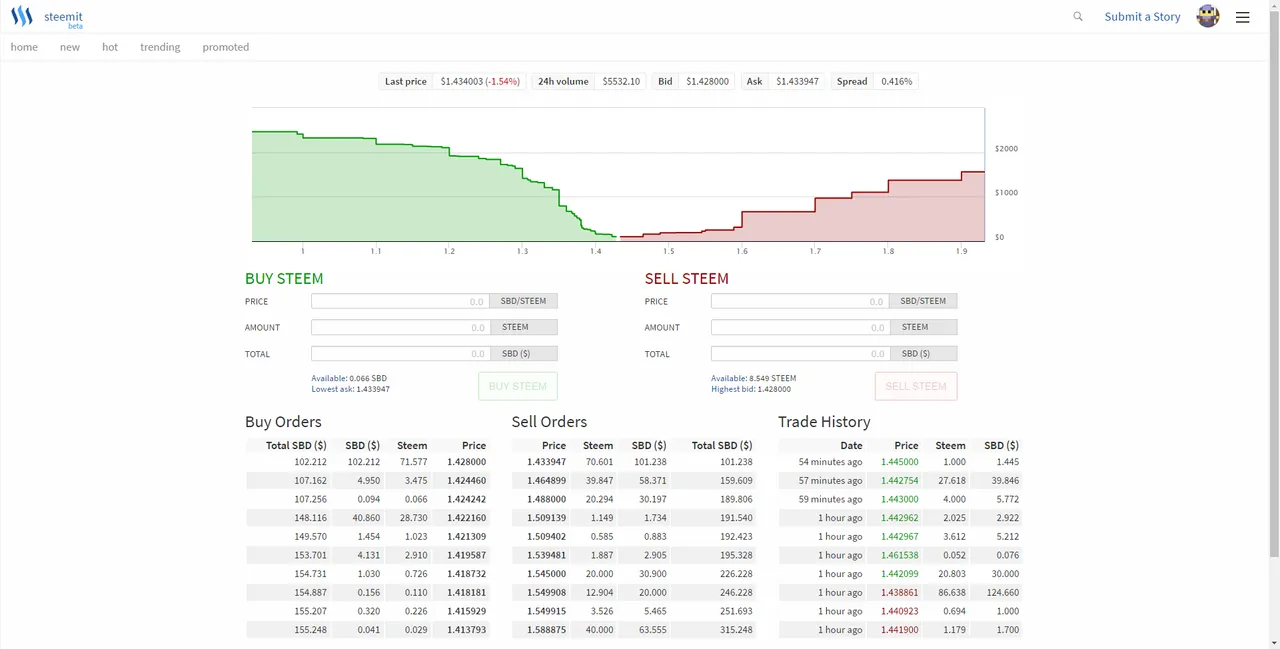
Task: Click the Ask value $1.433947
Action: tap(797, 81)
